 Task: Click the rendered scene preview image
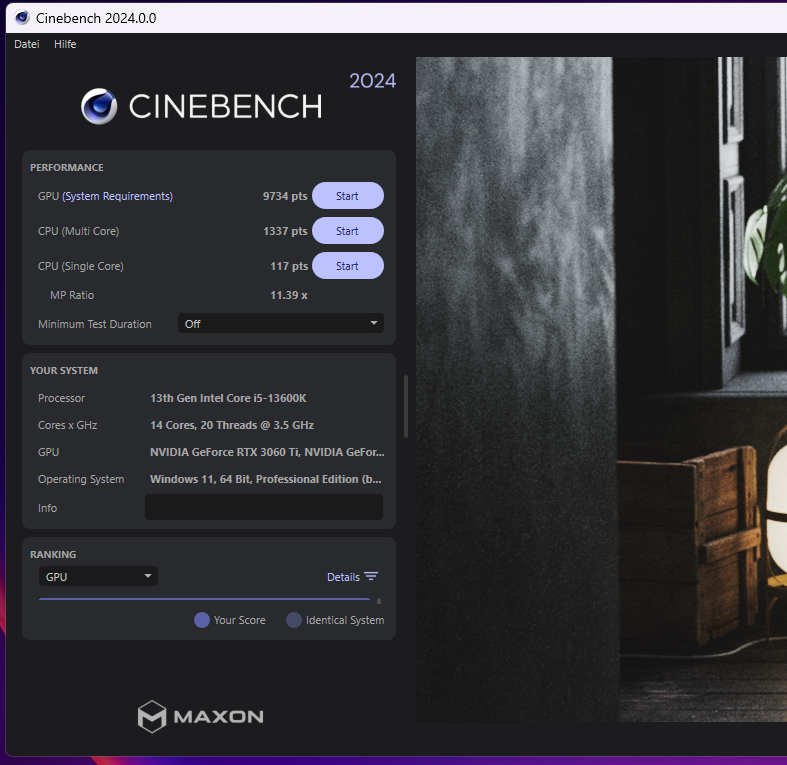tap(601, 389)
